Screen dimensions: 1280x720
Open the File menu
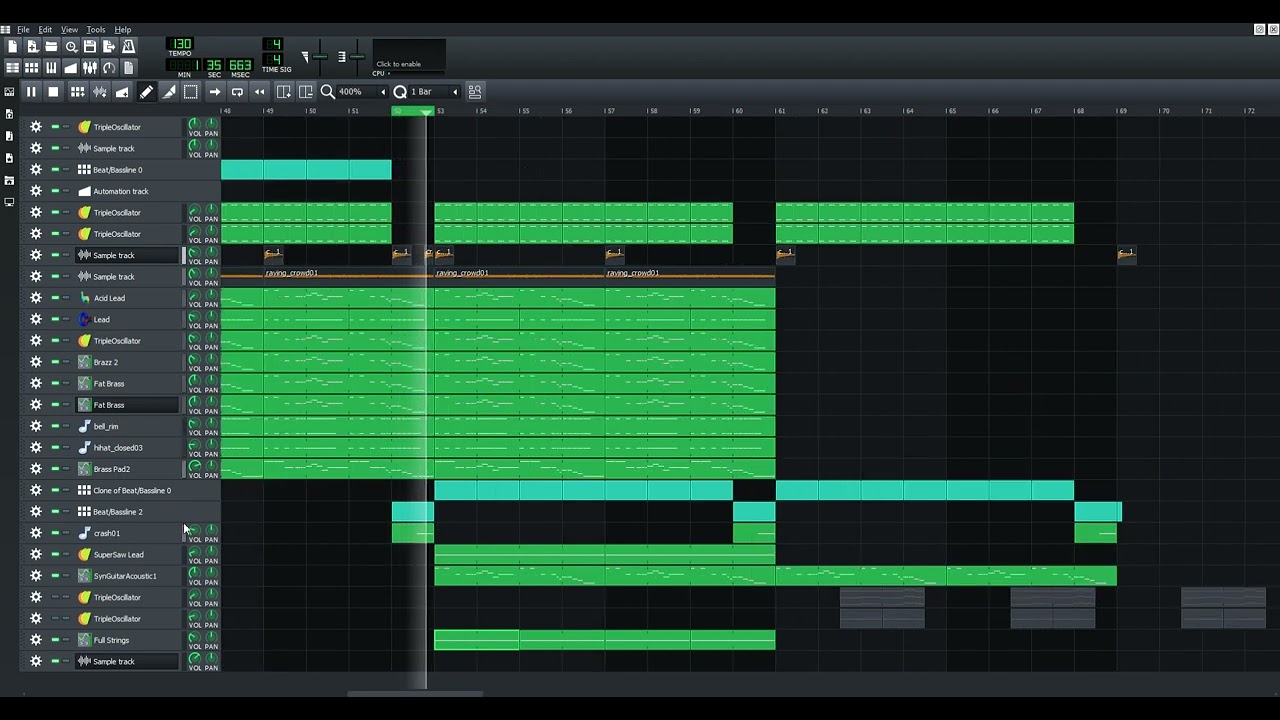pyautogui.click(x=23, y=30)
